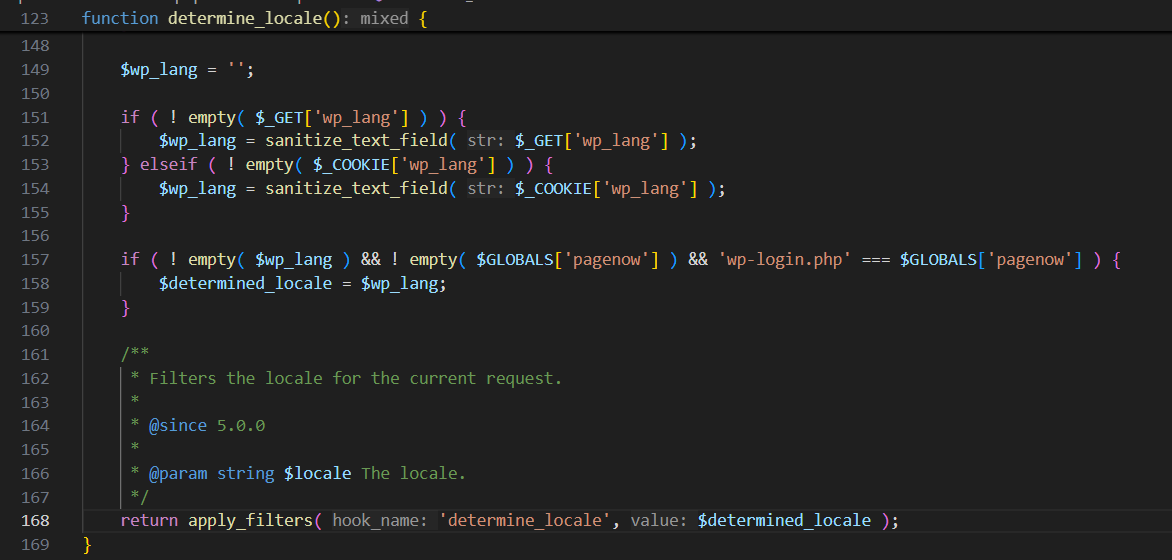
Task: Click line number 159 in the gutter
Action: pos(35,307)
